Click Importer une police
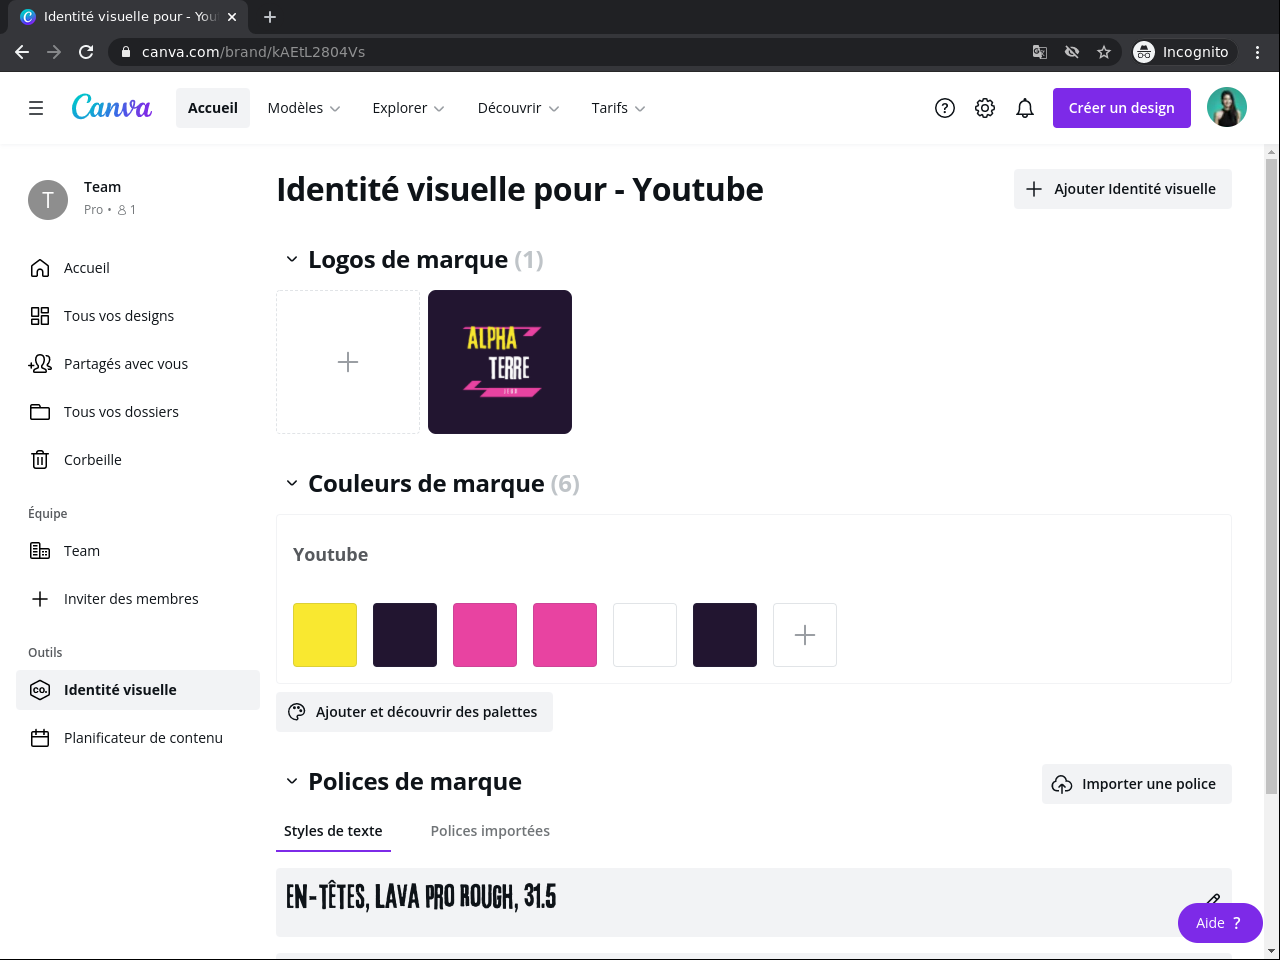 tap(1137, 784)
